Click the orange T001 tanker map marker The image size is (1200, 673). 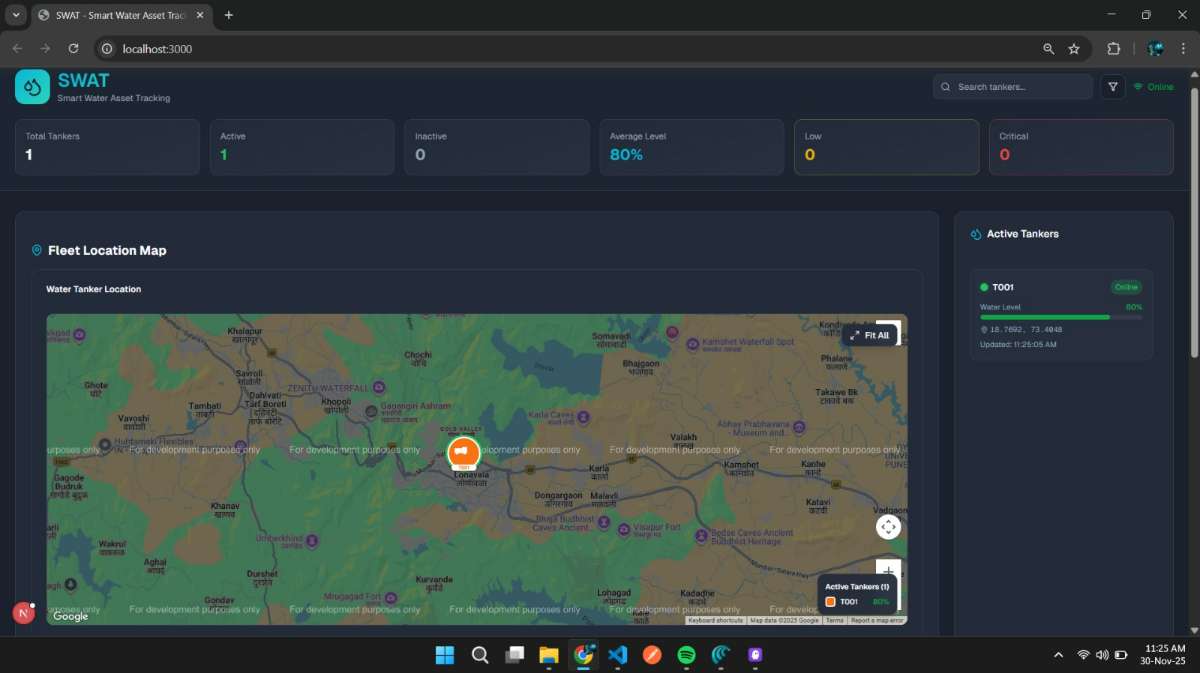463,452
